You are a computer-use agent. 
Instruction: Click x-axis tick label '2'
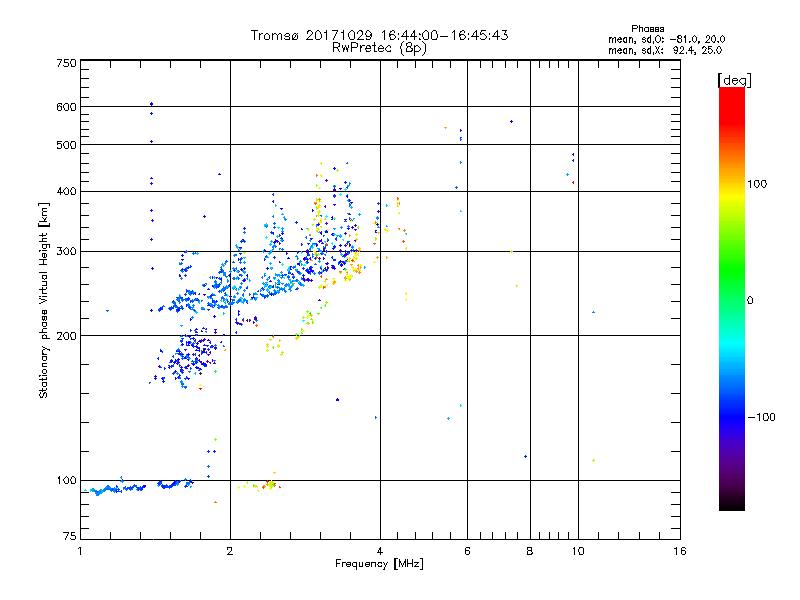[230, 551]
